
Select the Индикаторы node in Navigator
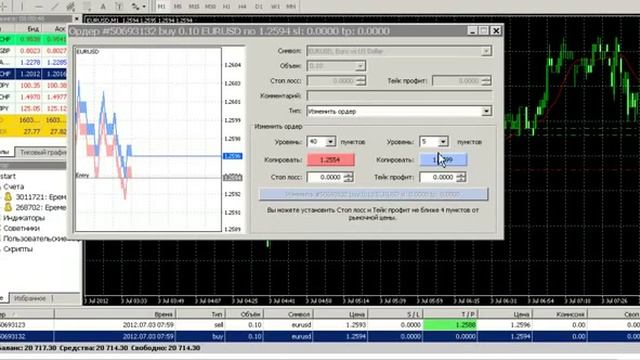[24, 218]
